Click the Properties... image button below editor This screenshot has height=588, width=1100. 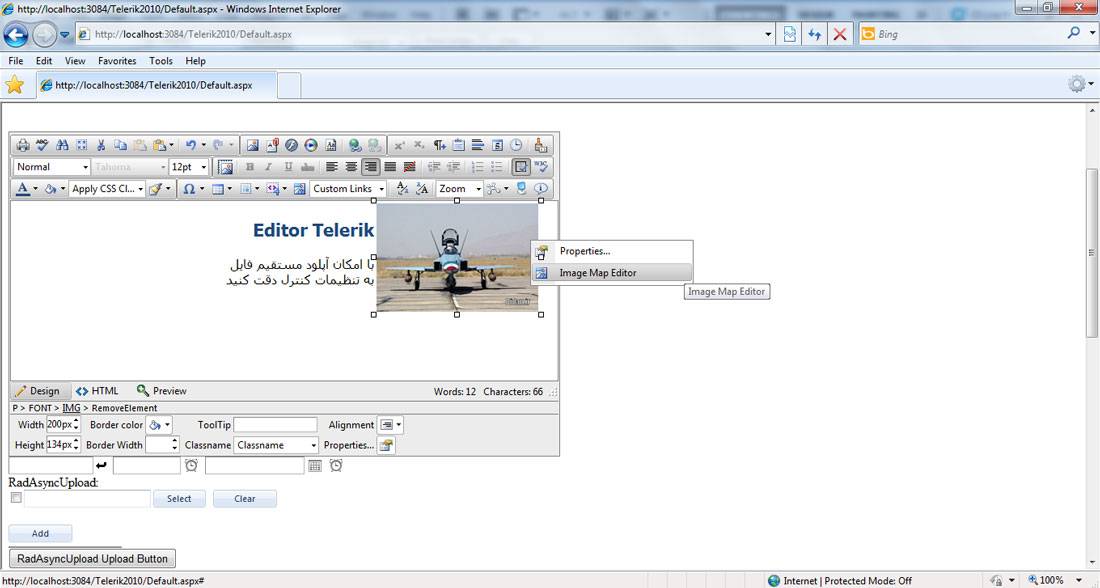pyautogui.click(x=386, y=445)
